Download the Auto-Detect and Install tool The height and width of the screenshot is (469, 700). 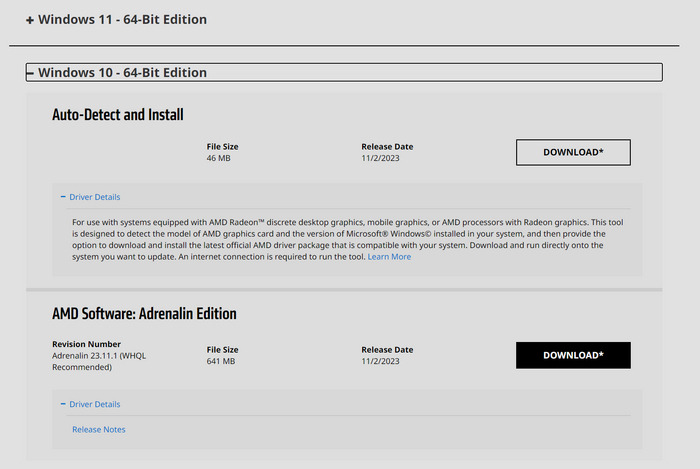coord(573,152)
